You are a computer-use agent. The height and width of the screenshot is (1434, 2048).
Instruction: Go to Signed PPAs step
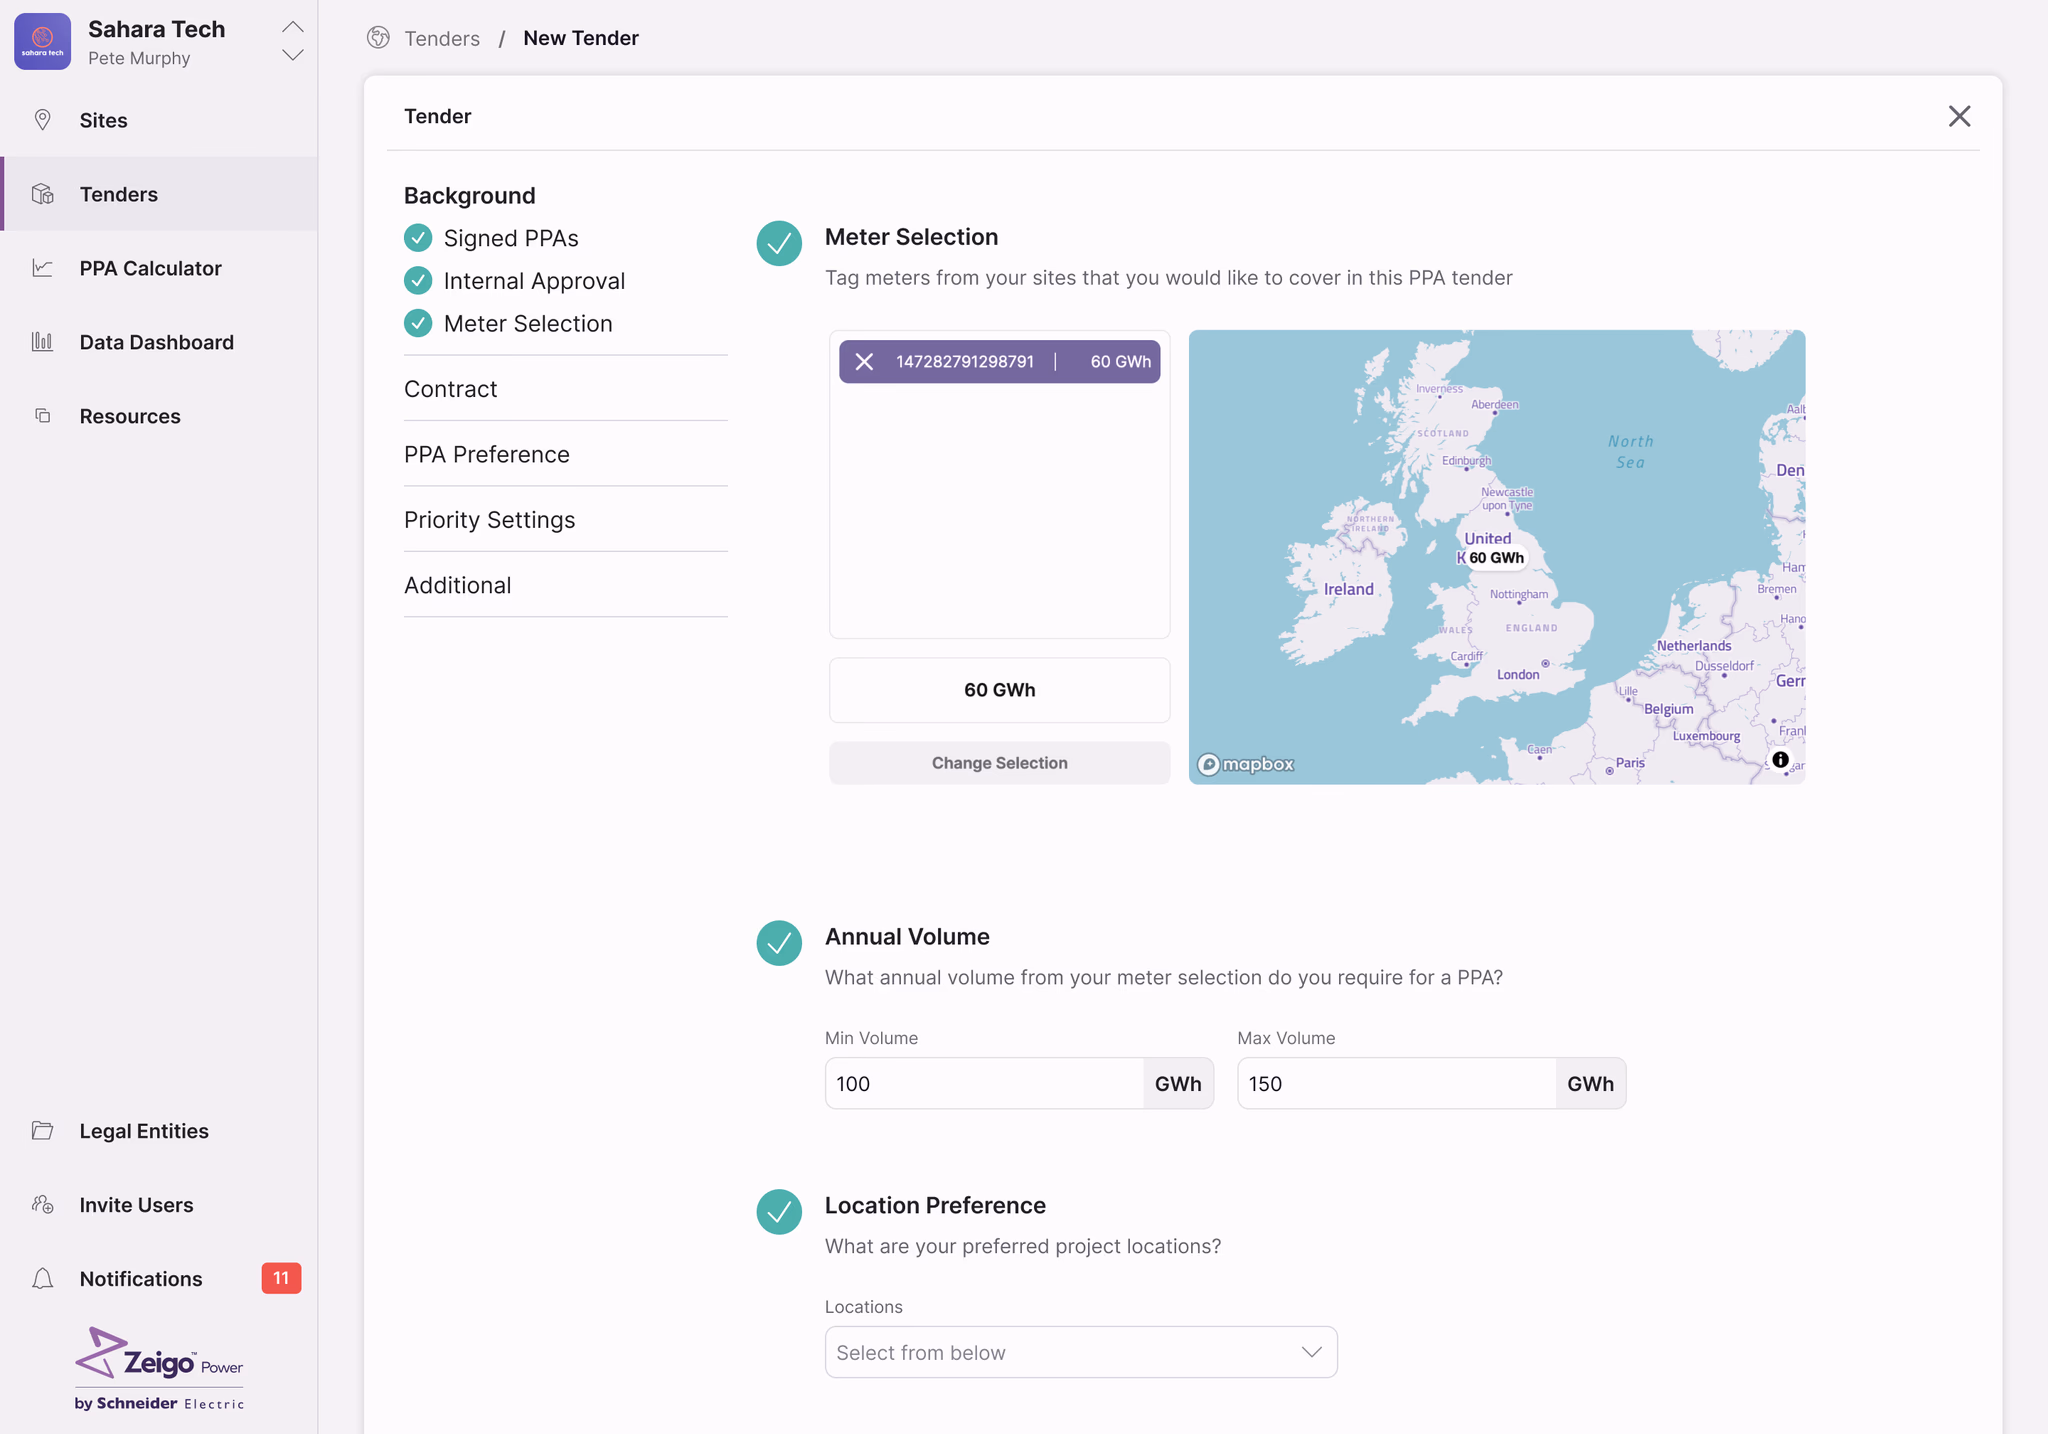point(510,238)
